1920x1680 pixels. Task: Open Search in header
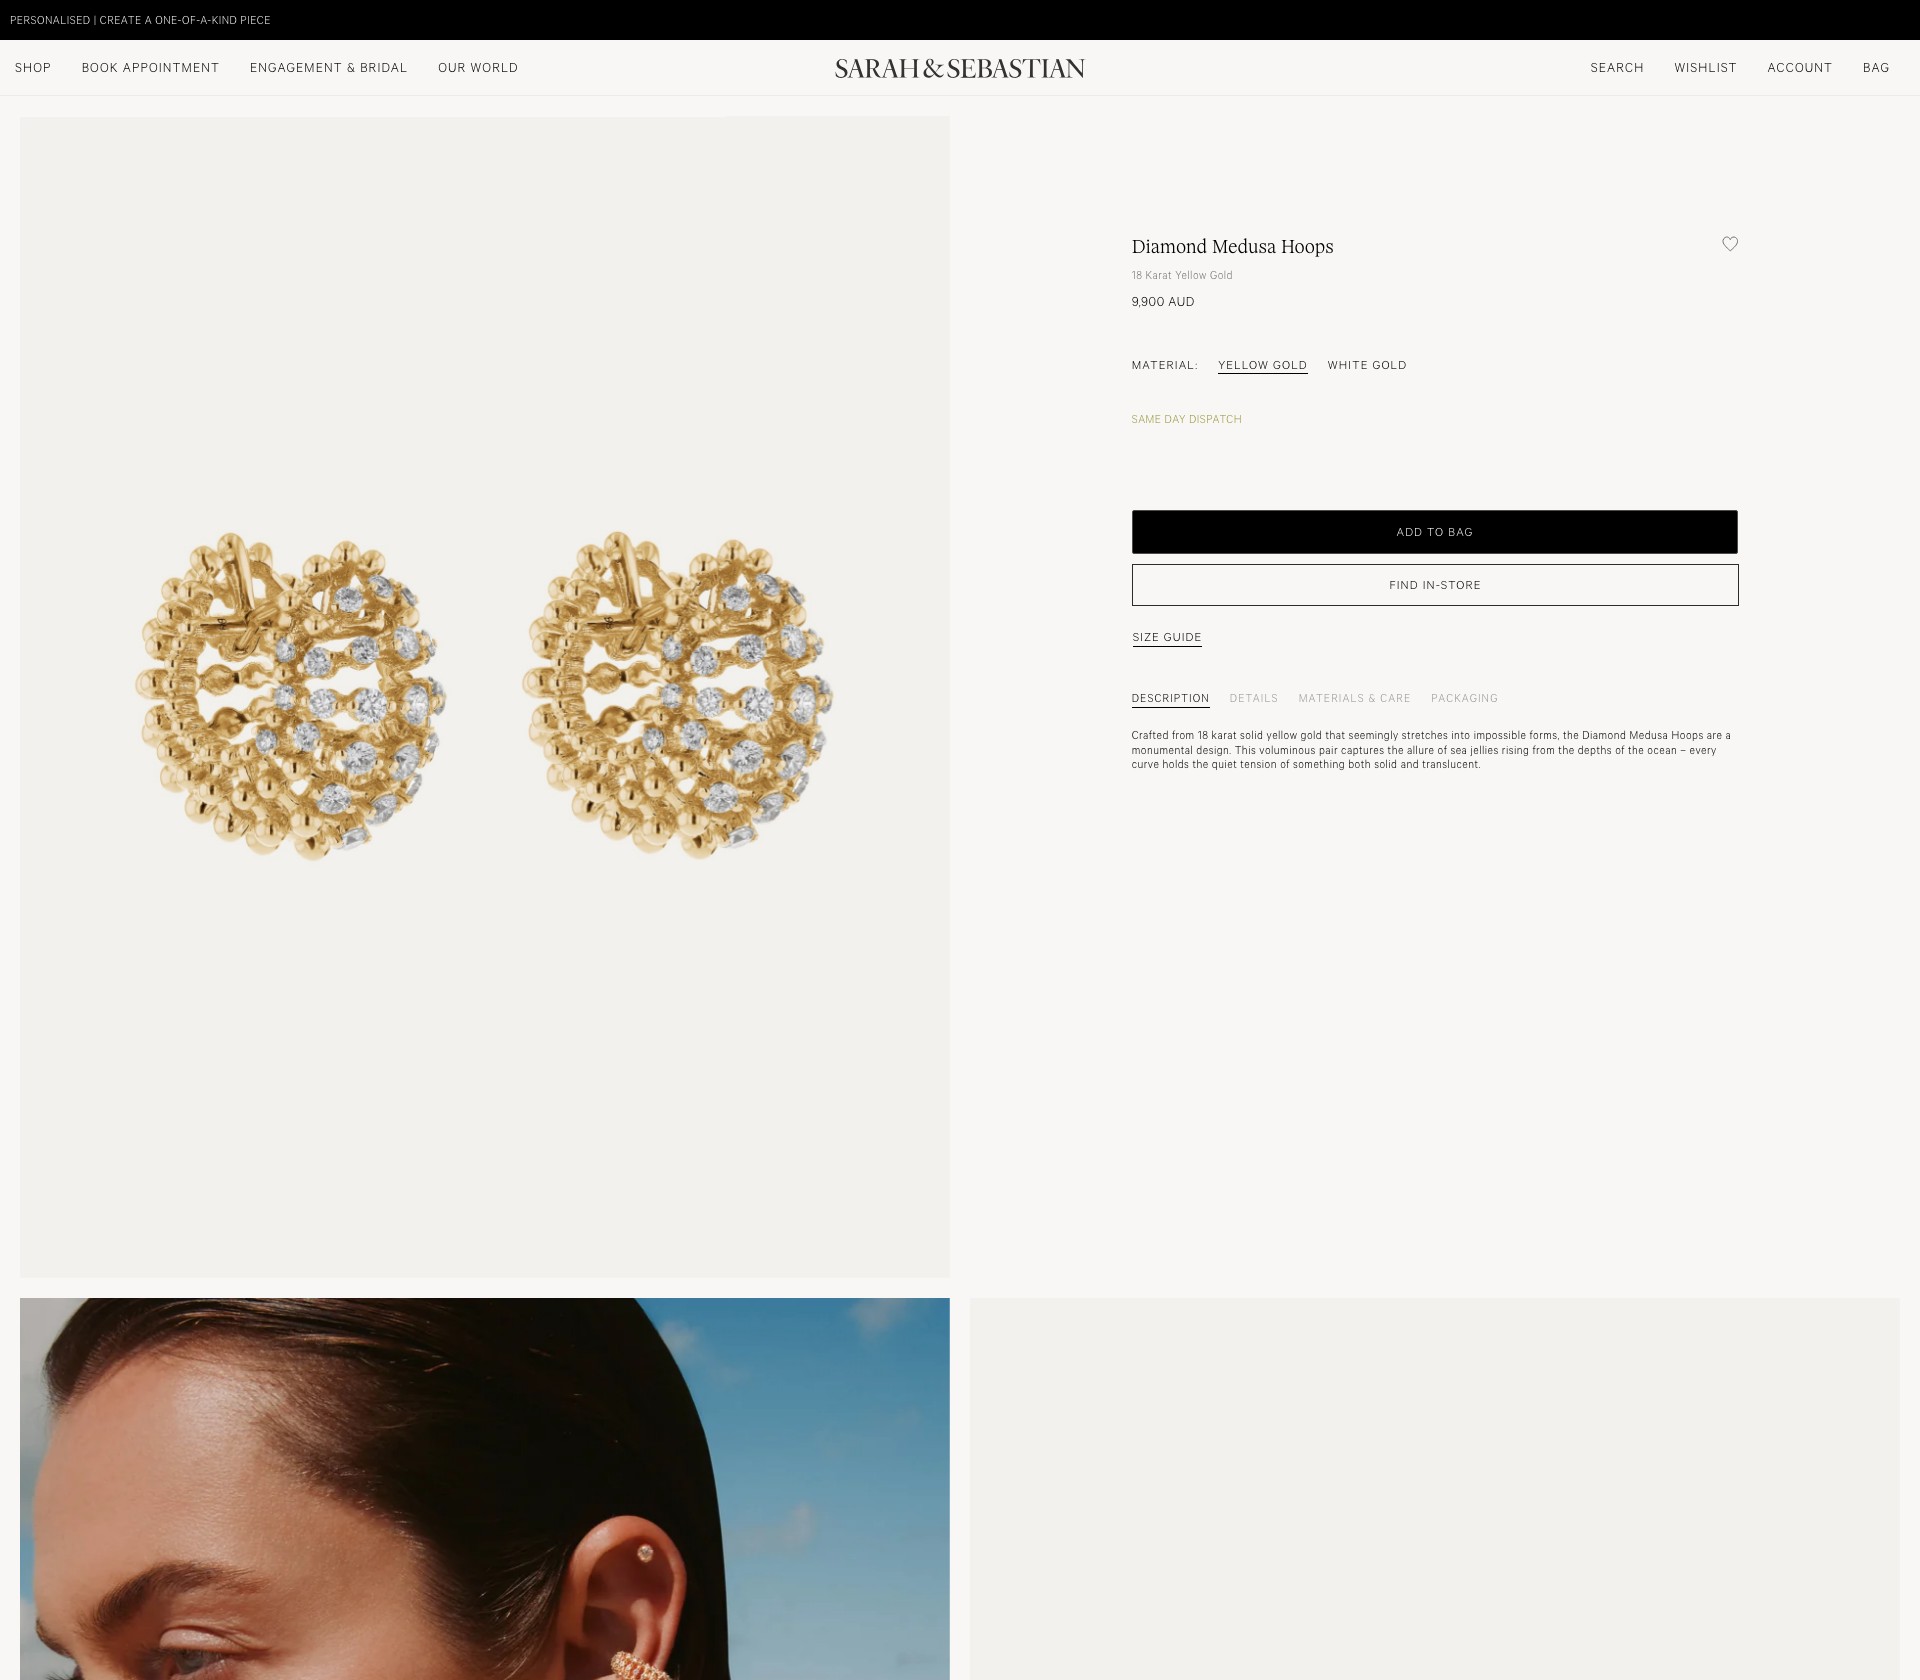click(1617, 68)
